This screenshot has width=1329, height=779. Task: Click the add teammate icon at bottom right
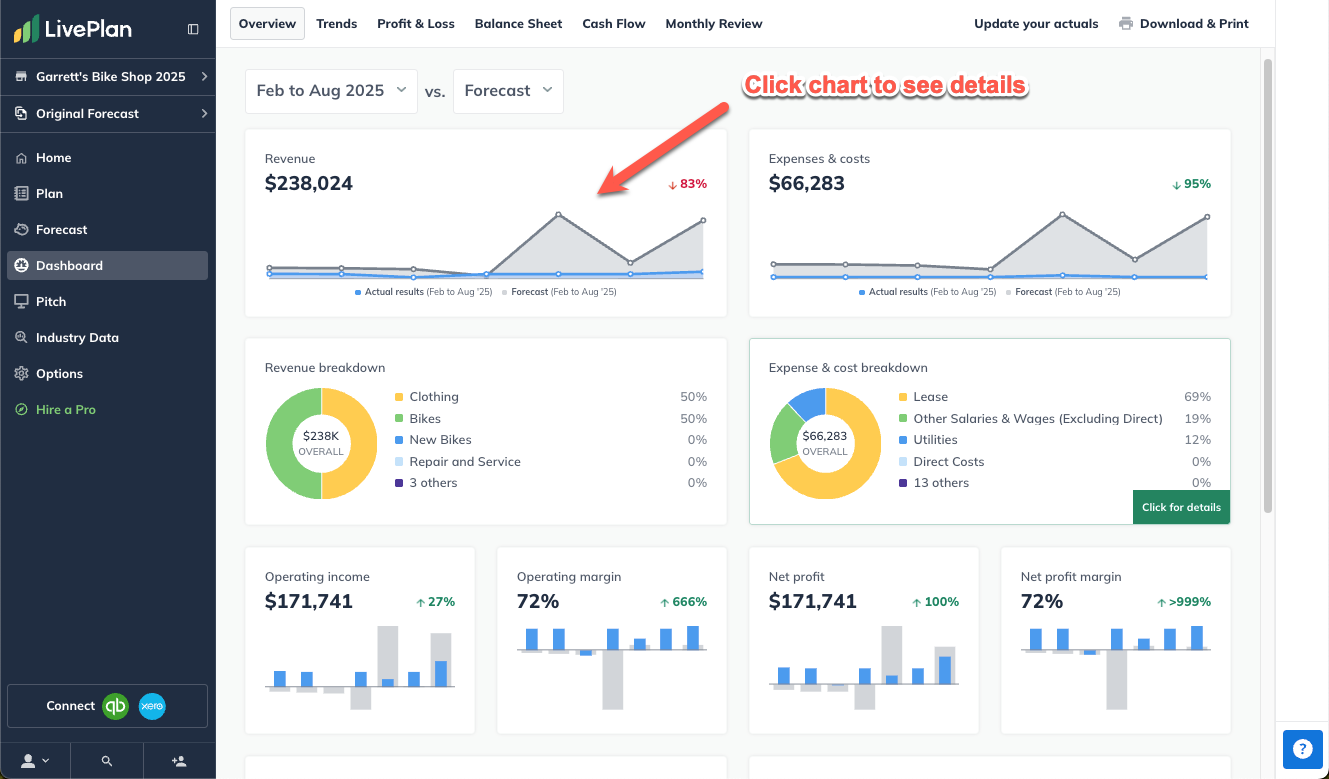pos(179,761)
